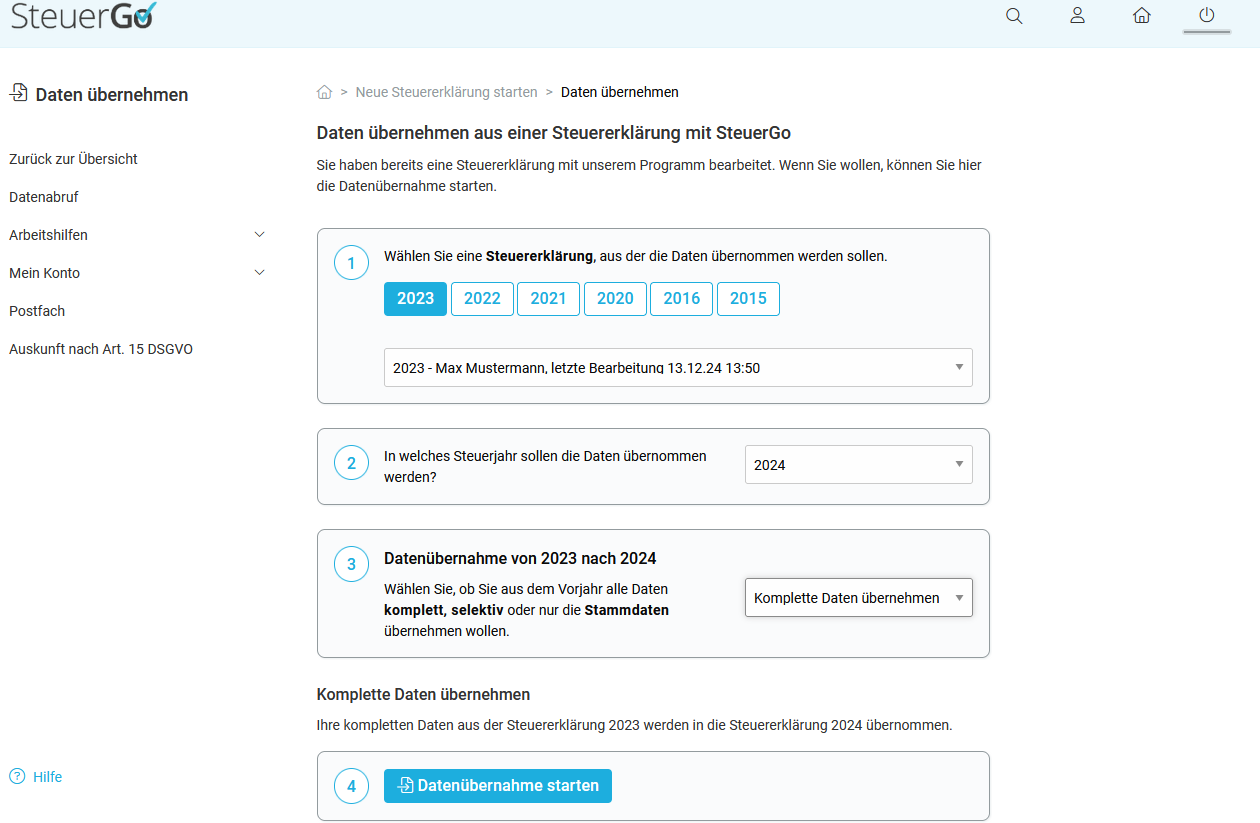The width and height of the screenshot is (1260, 823).
Task: Click the power logout icon
Action: click(1206, 16)
